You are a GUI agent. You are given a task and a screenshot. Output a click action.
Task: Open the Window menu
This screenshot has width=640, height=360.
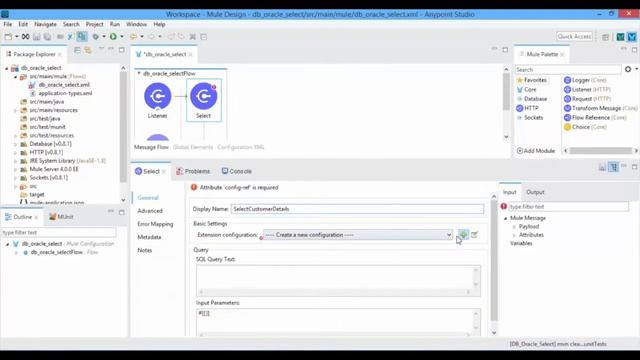(136, 24)
